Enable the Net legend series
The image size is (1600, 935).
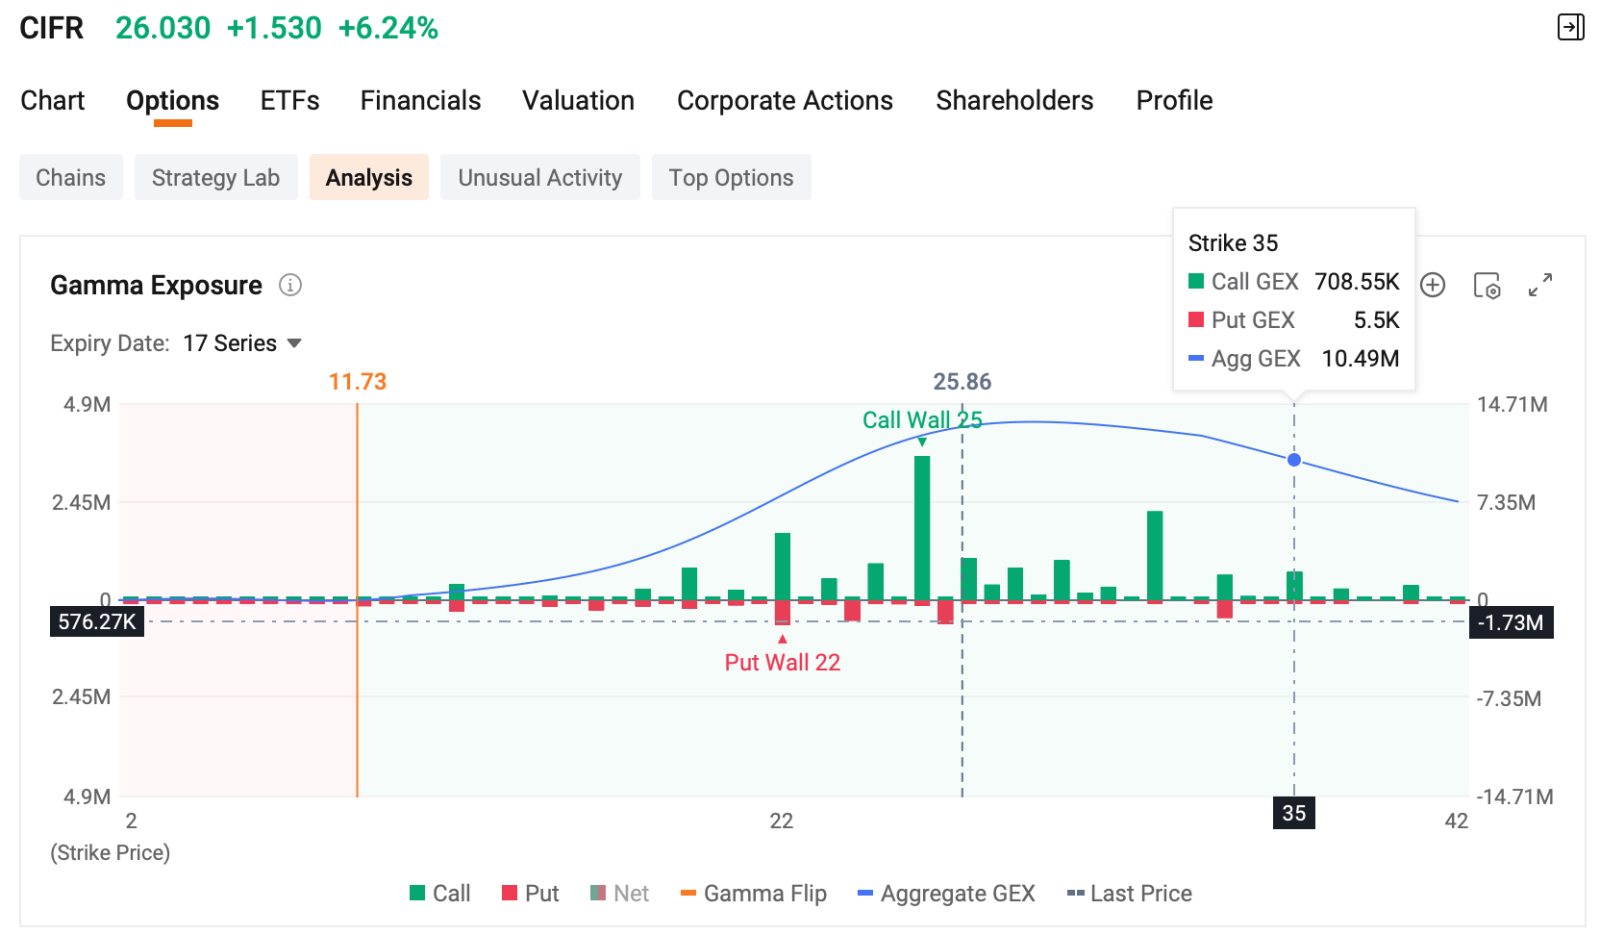619,893
